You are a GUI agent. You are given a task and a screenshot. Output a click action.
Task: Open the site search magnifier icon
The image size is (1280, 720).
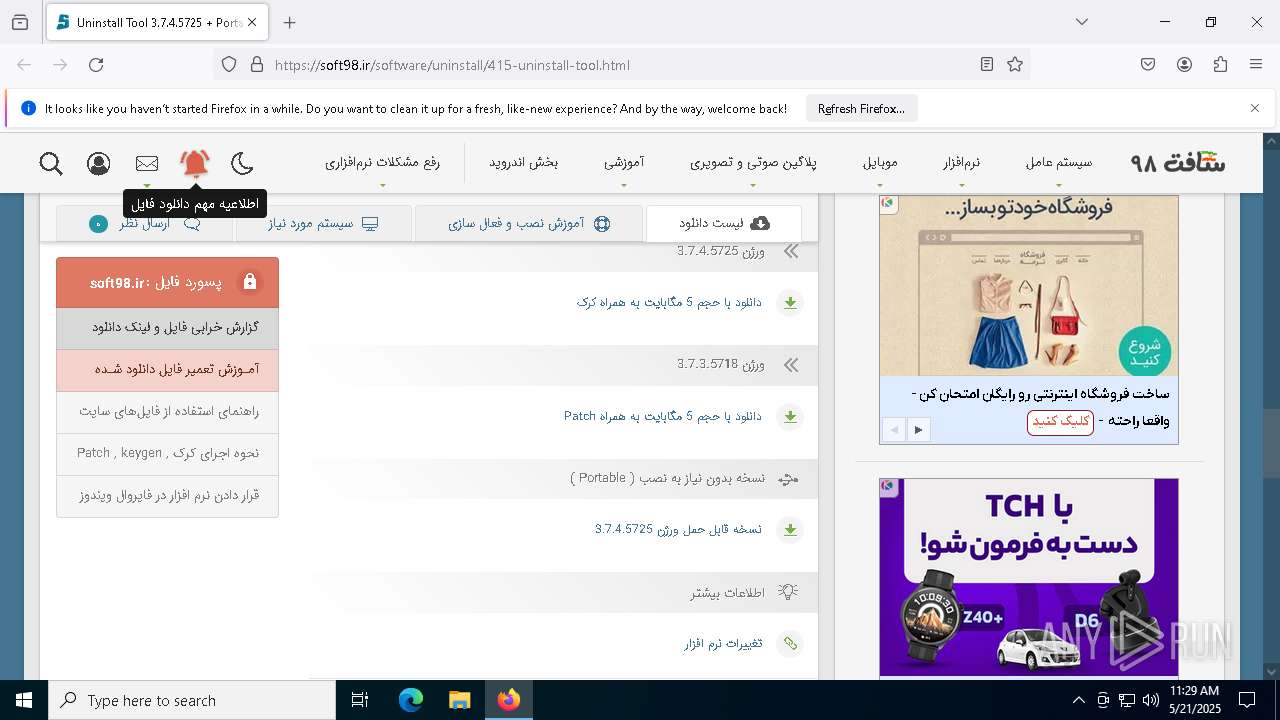pyautogui.click(x=51, y=163)
